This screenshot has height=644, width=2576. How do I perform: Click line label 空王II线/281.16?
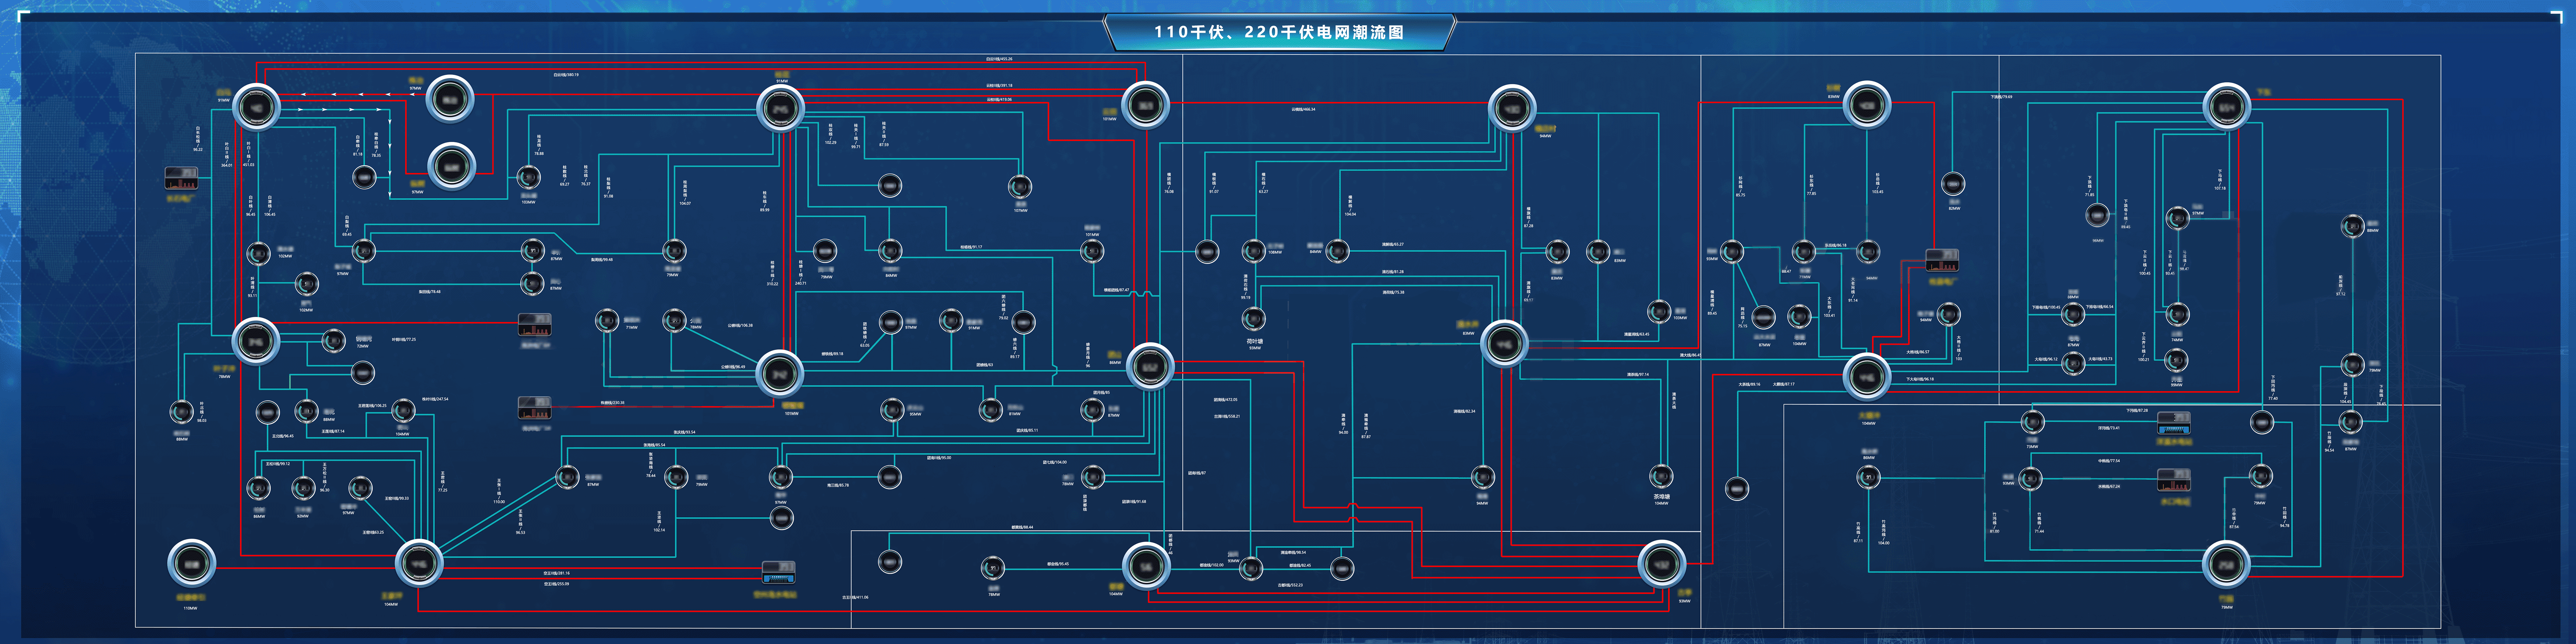tap(556, 573)
